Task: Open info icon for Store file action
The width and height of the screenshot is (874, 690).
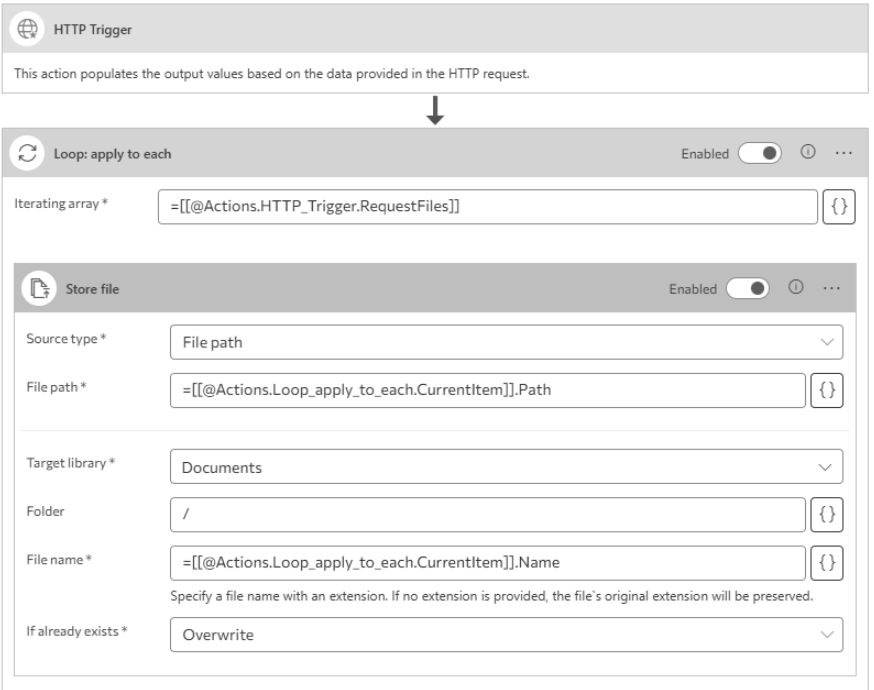Action: 797,289
